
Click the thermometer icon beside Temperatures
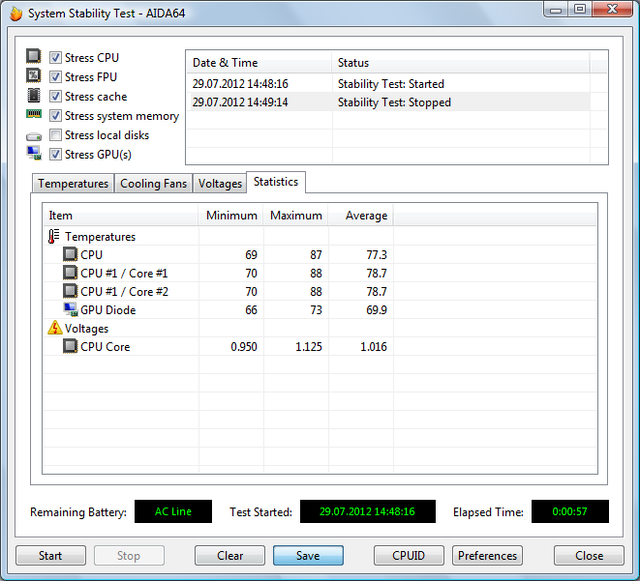(54, 237)
